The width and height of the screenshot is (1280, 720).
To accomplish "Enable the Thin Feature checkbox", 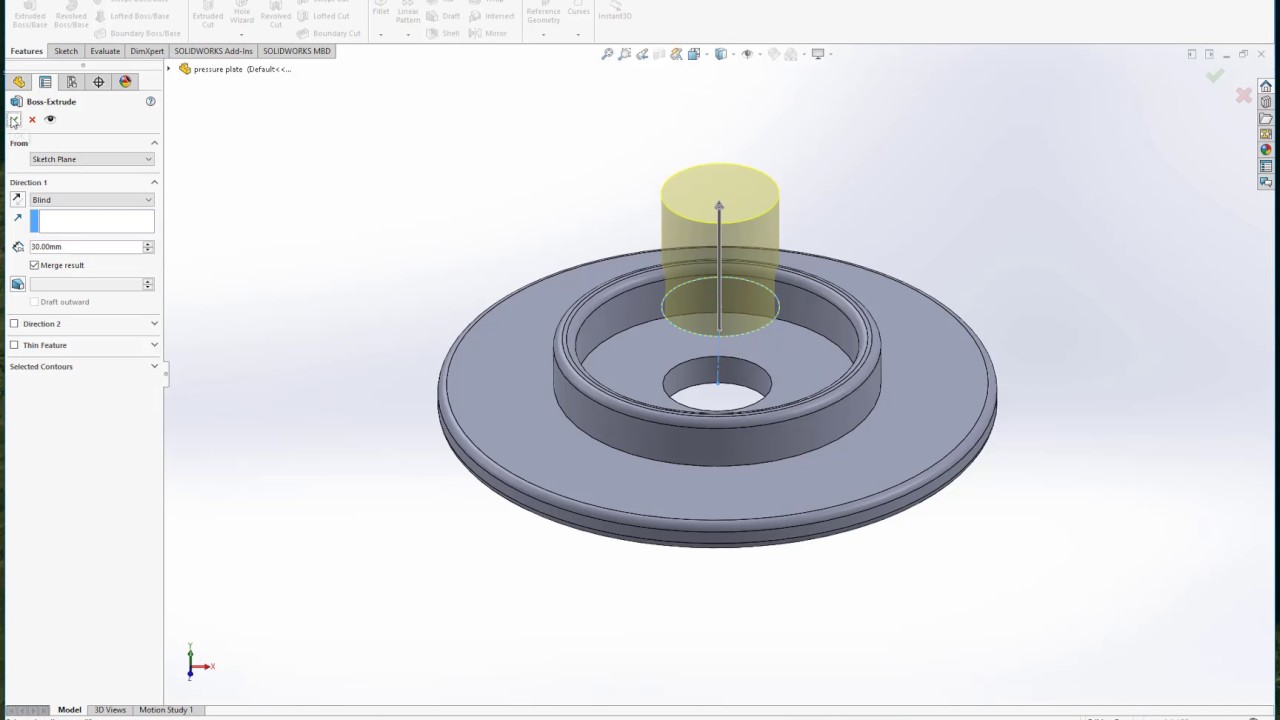I will point(14,345).
